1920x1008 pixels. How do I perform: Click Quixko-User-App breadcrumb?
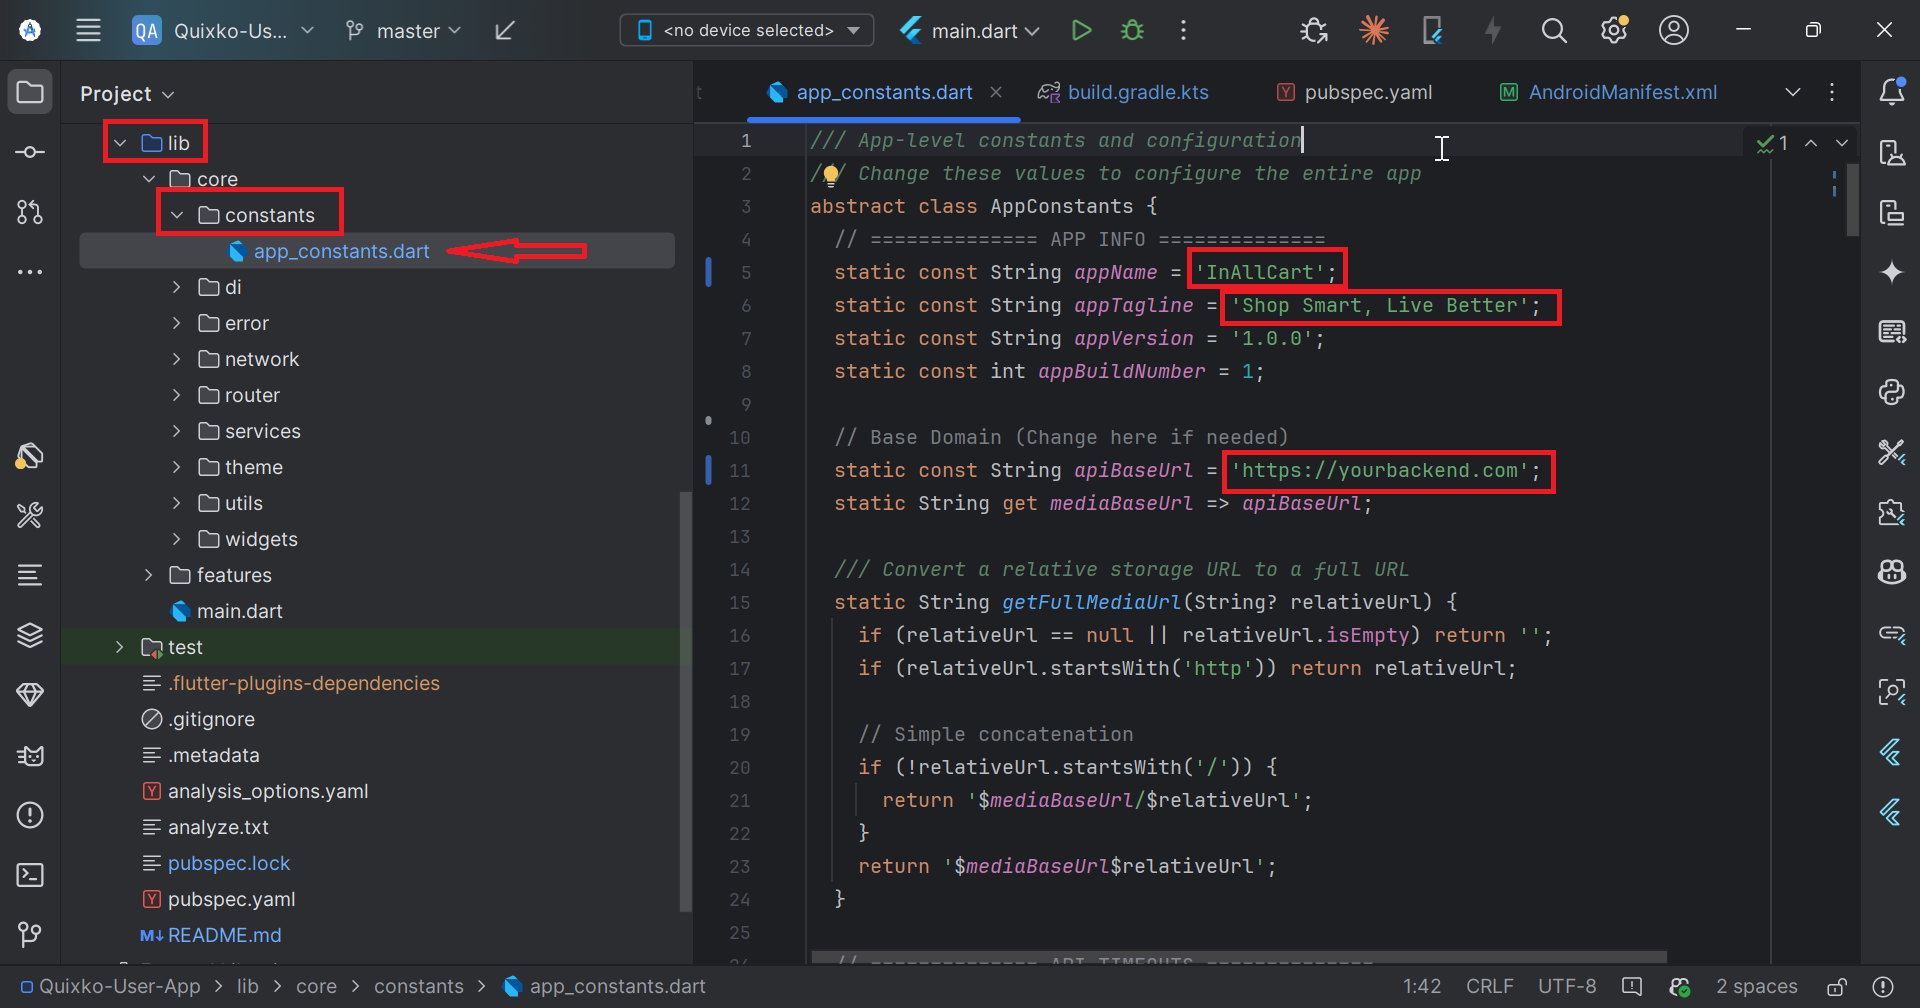(x=119, y=987)
